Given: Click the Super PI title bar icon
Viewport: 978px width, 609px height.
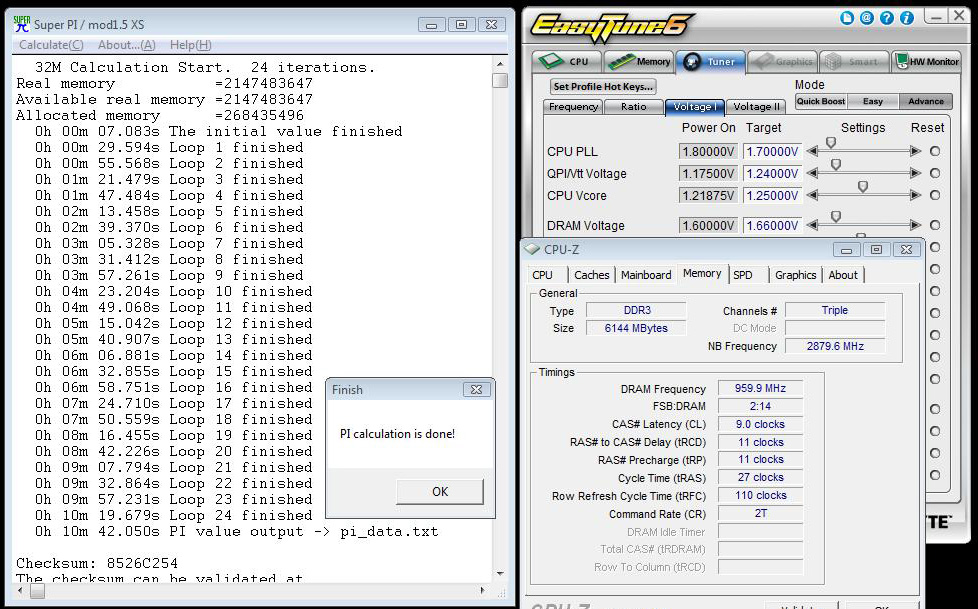Looking at the screenshot, I should 21,24.
